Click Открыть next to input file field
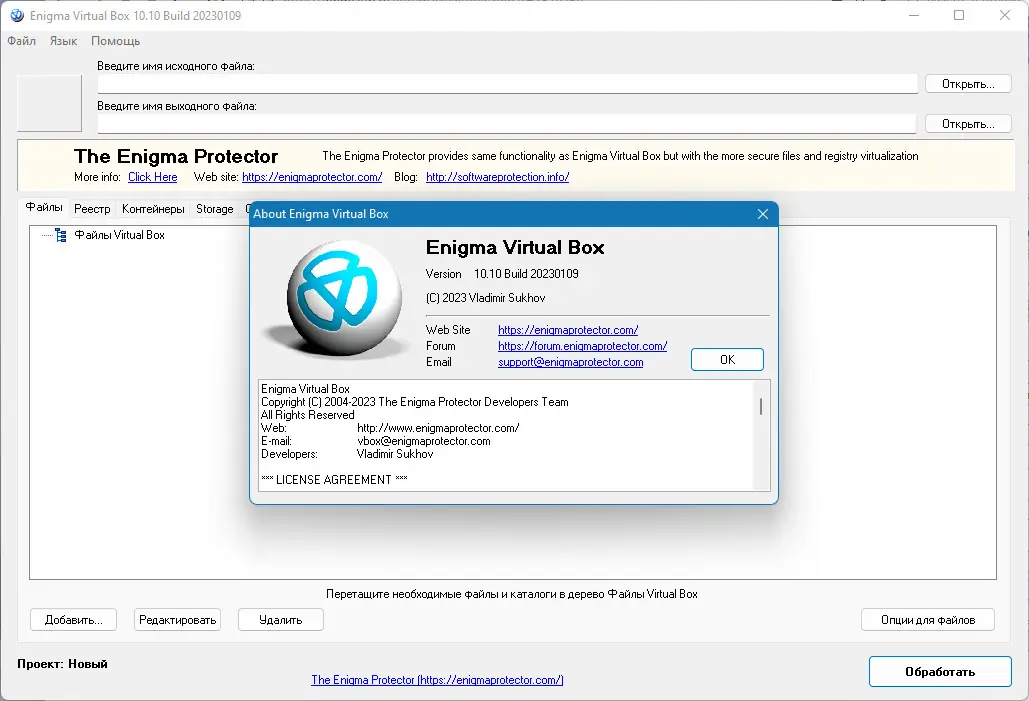 (968, 83)
